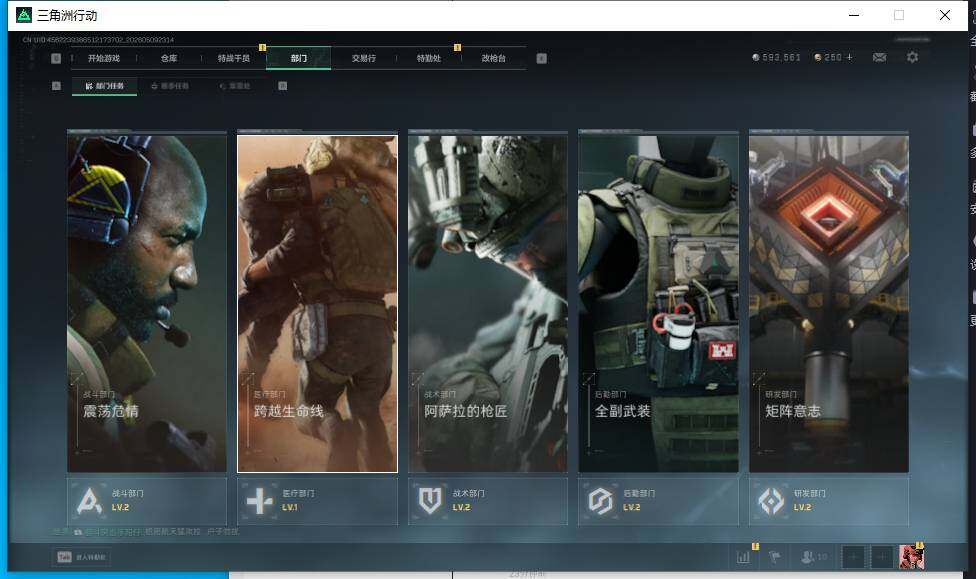Open the mail envelope icon
This screenshot has height=579, width=976.
pos(880,57)
